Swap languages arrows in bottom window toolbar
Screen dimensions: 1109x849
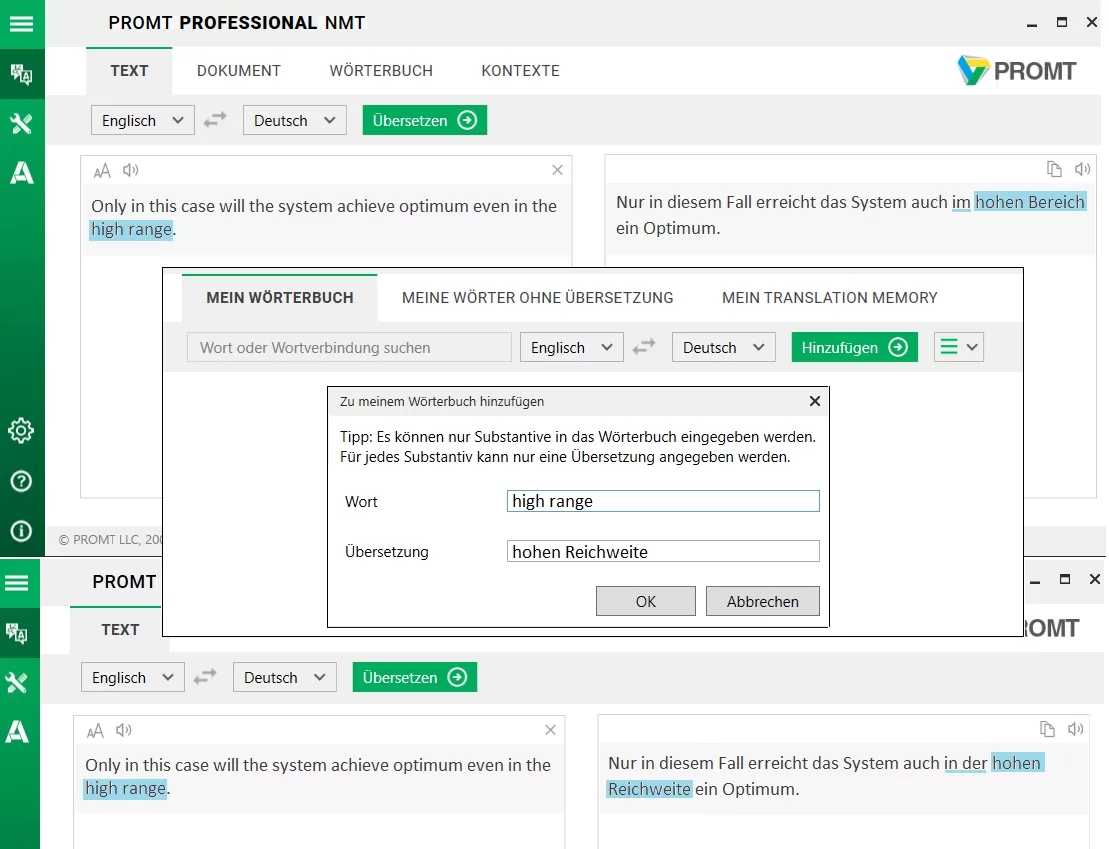tap(205, 677)
